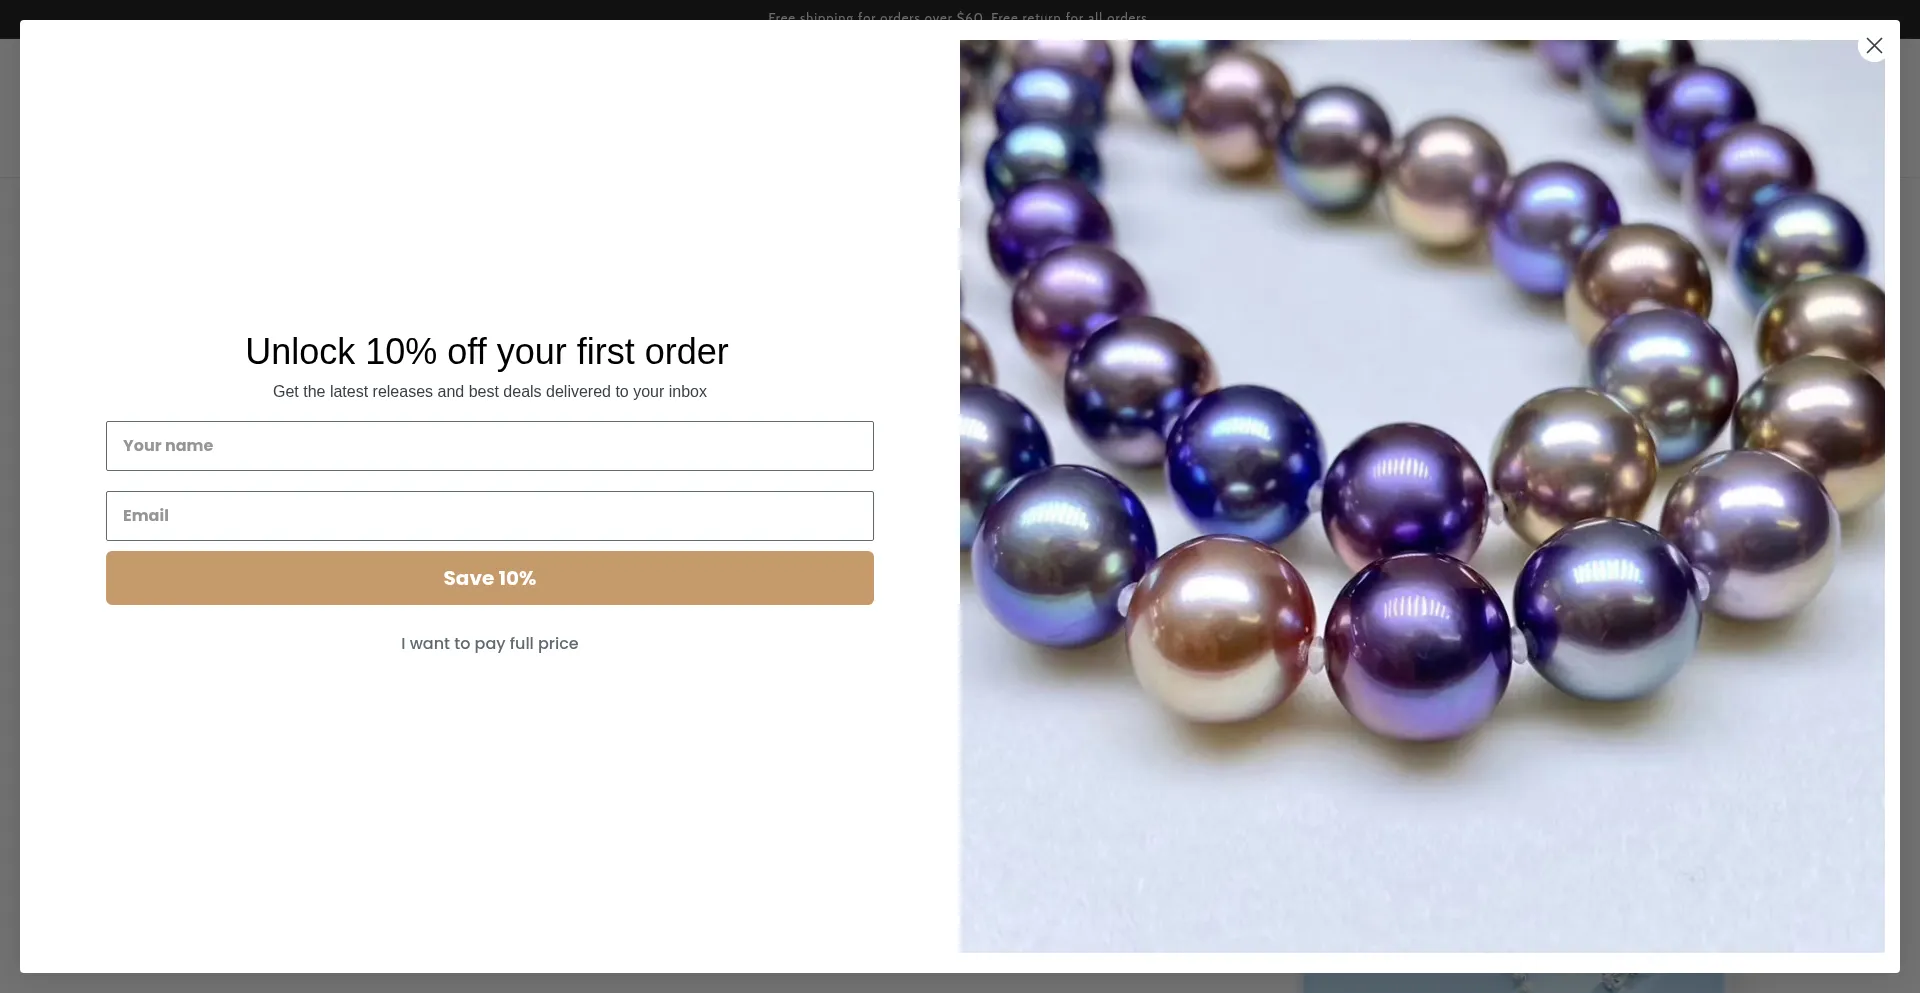1920x993 pixels.
Task: Click the pearl necklace promotional photo
Action: click(1422, 496)
